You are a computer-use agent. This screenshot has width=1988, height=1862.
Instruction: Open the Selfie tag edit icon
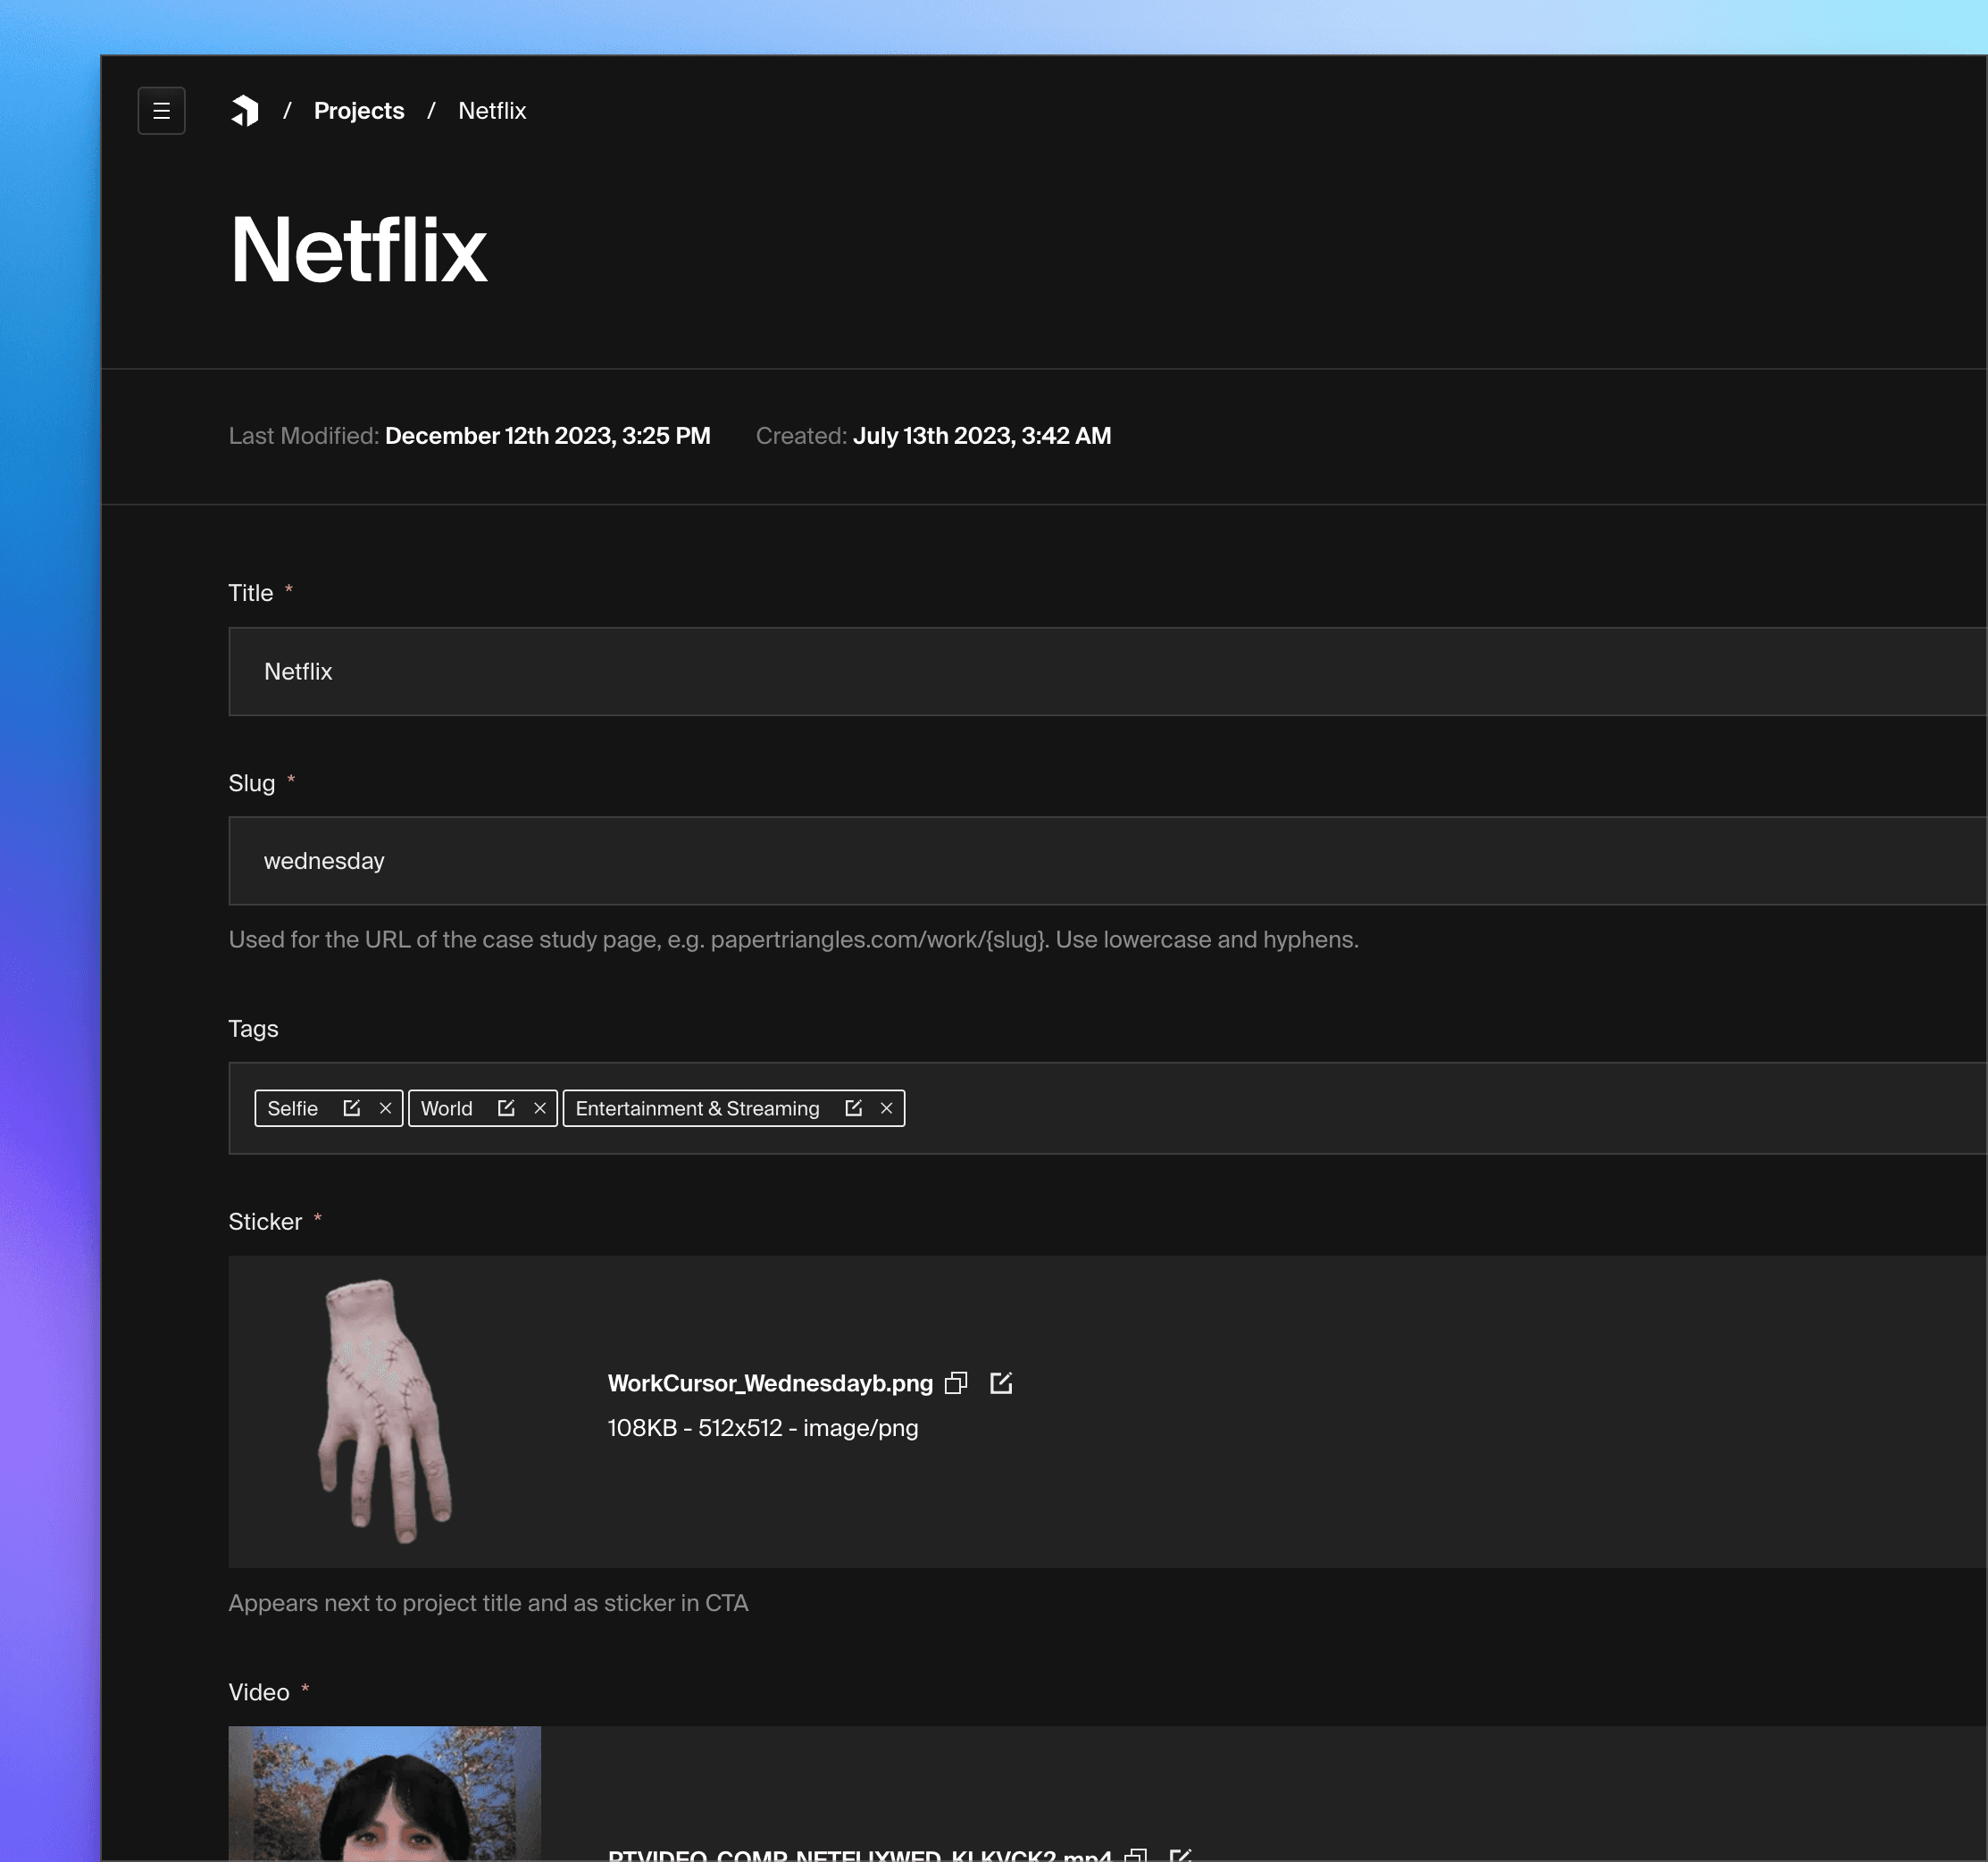point(352,1108)
